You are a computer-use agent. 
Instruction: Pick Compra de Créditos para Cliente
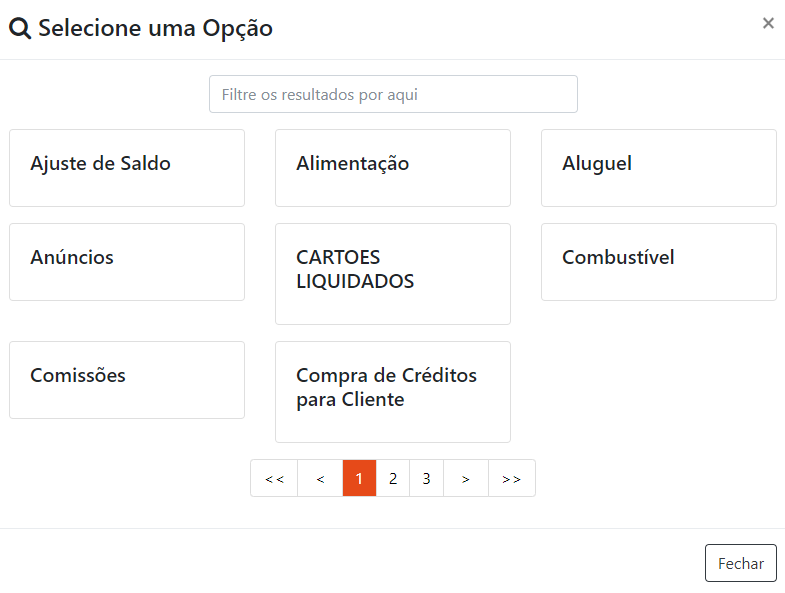(x=393, y=392)
